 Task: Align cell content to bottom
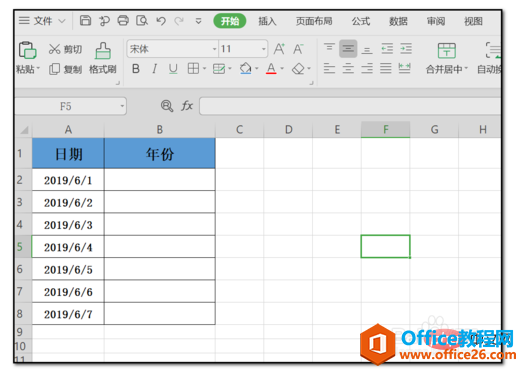pos(367,51)
